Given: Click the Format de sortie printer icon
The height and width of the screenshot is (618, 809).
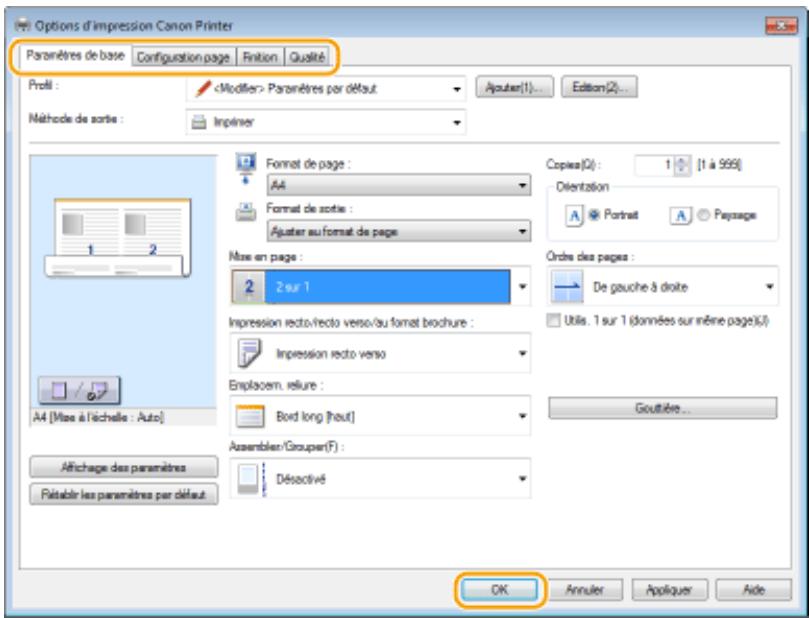Looking at the screenshot, I should [246, 212].
